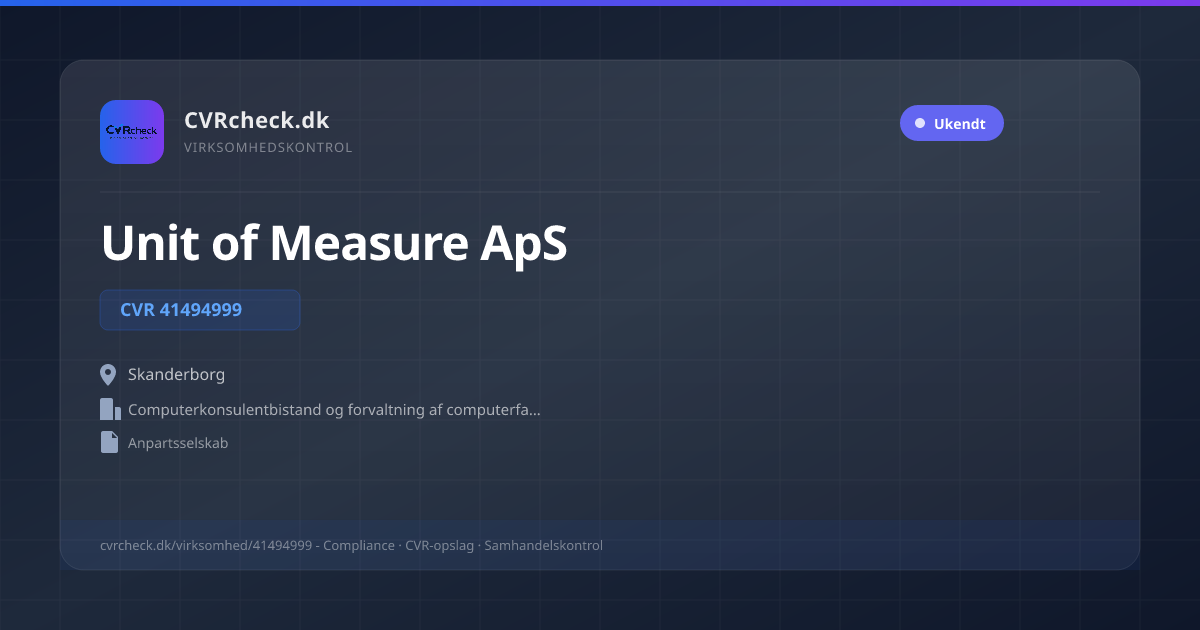Click the Ukendt status badge
Screen dimensions: 1200x630
tap(951, 124)
